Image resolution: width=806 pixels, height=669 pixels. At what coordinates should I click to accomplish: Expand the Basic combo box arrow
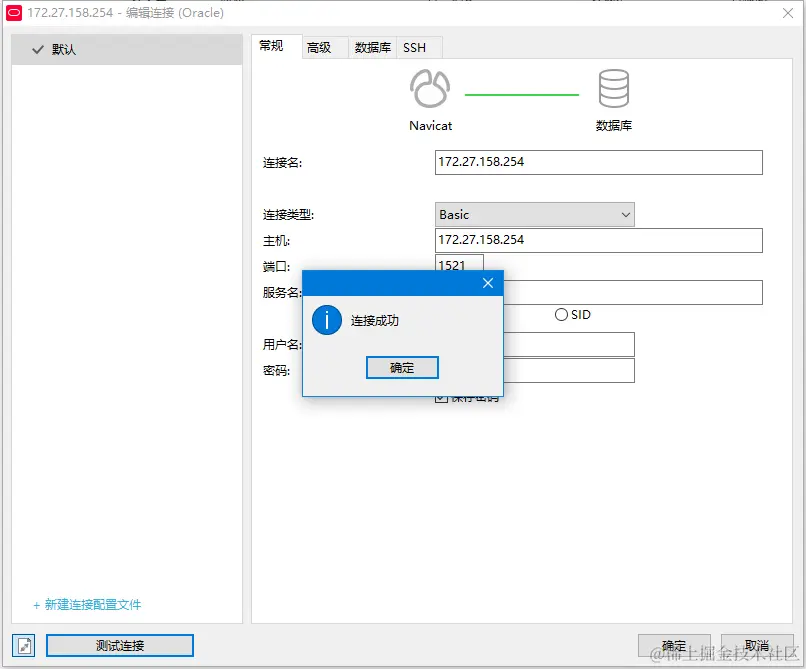(625, 214)
